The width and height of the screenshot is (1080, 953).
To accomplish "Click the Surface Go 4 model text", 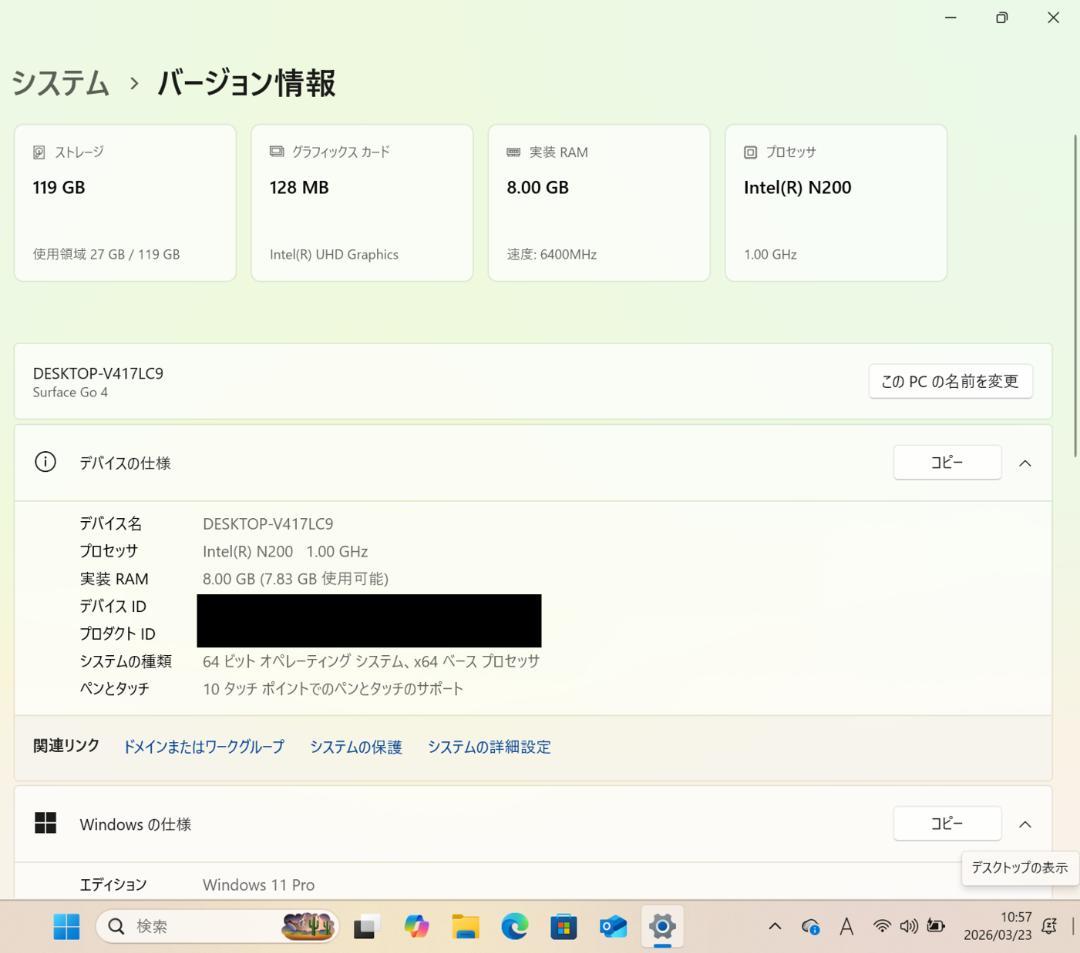I will tap(70, 392).
